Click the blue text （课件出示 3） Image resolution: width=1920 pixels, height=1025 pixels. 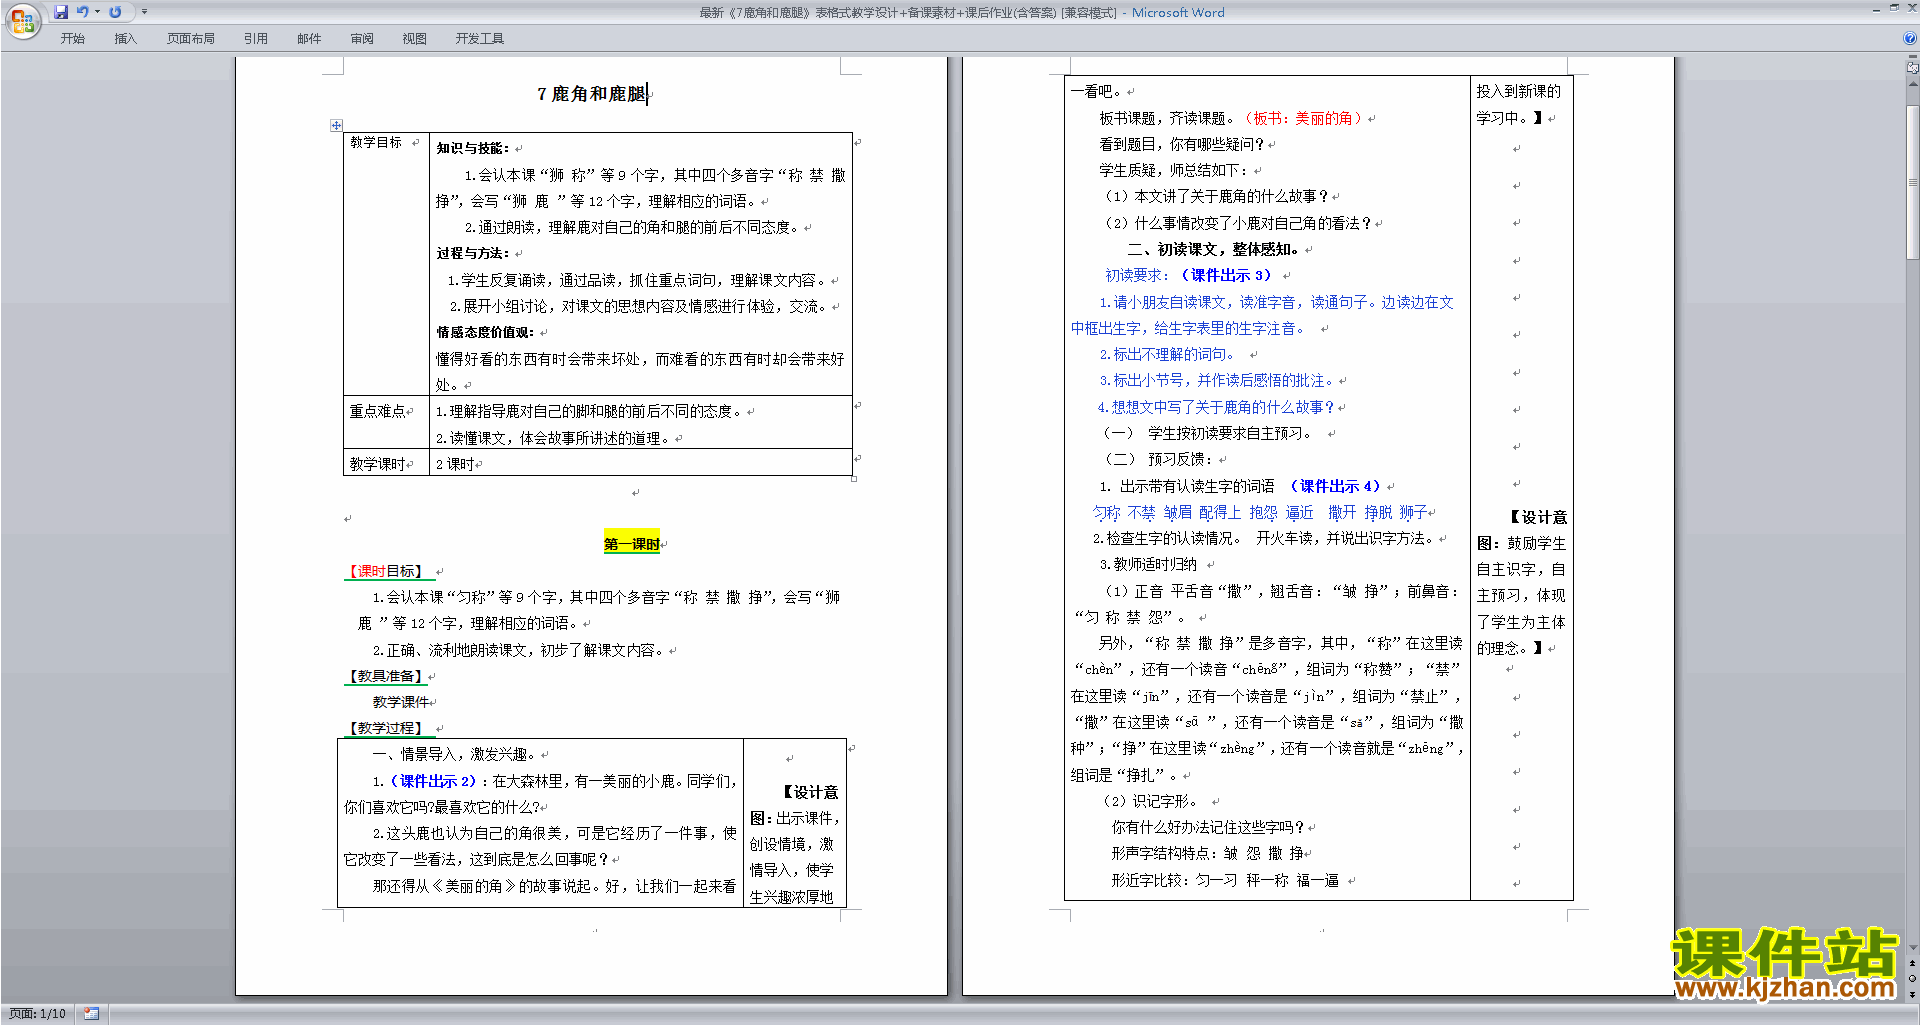(1226, 275)
